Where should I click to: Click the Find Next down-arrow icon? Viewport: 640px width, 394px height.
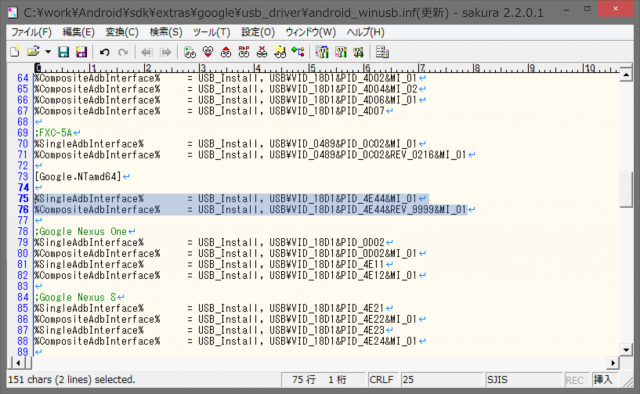pyautogui.click(x=208, y=52)
